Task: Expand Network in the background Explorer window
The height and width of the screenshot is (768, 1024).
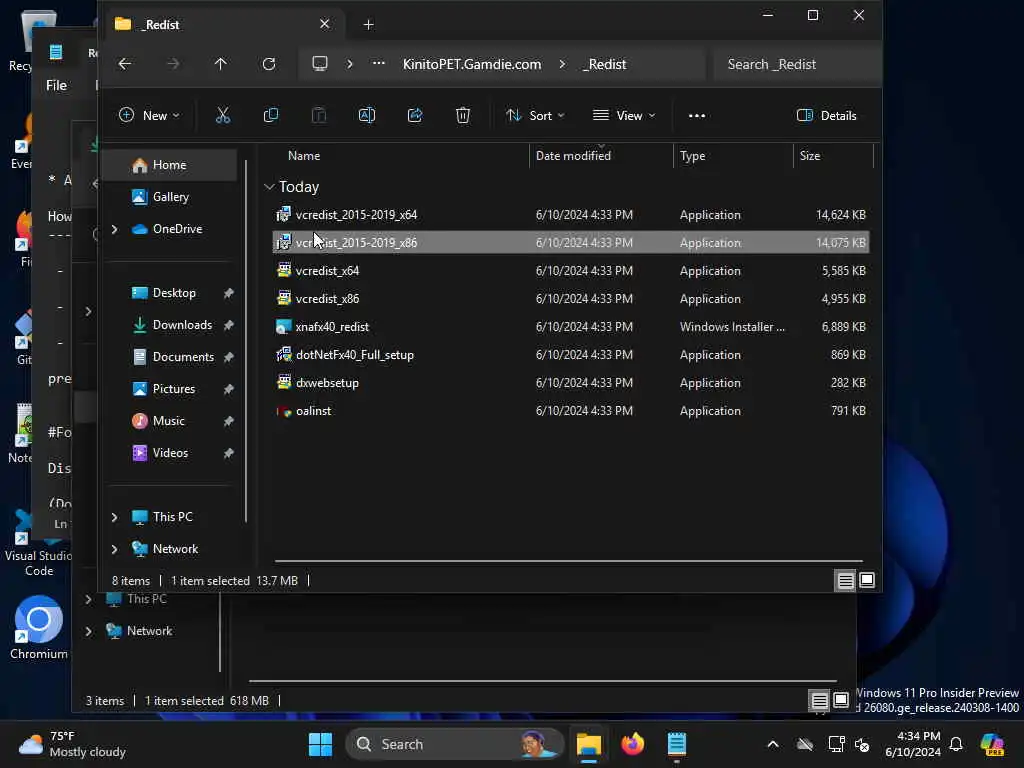Action: [89, 631]
